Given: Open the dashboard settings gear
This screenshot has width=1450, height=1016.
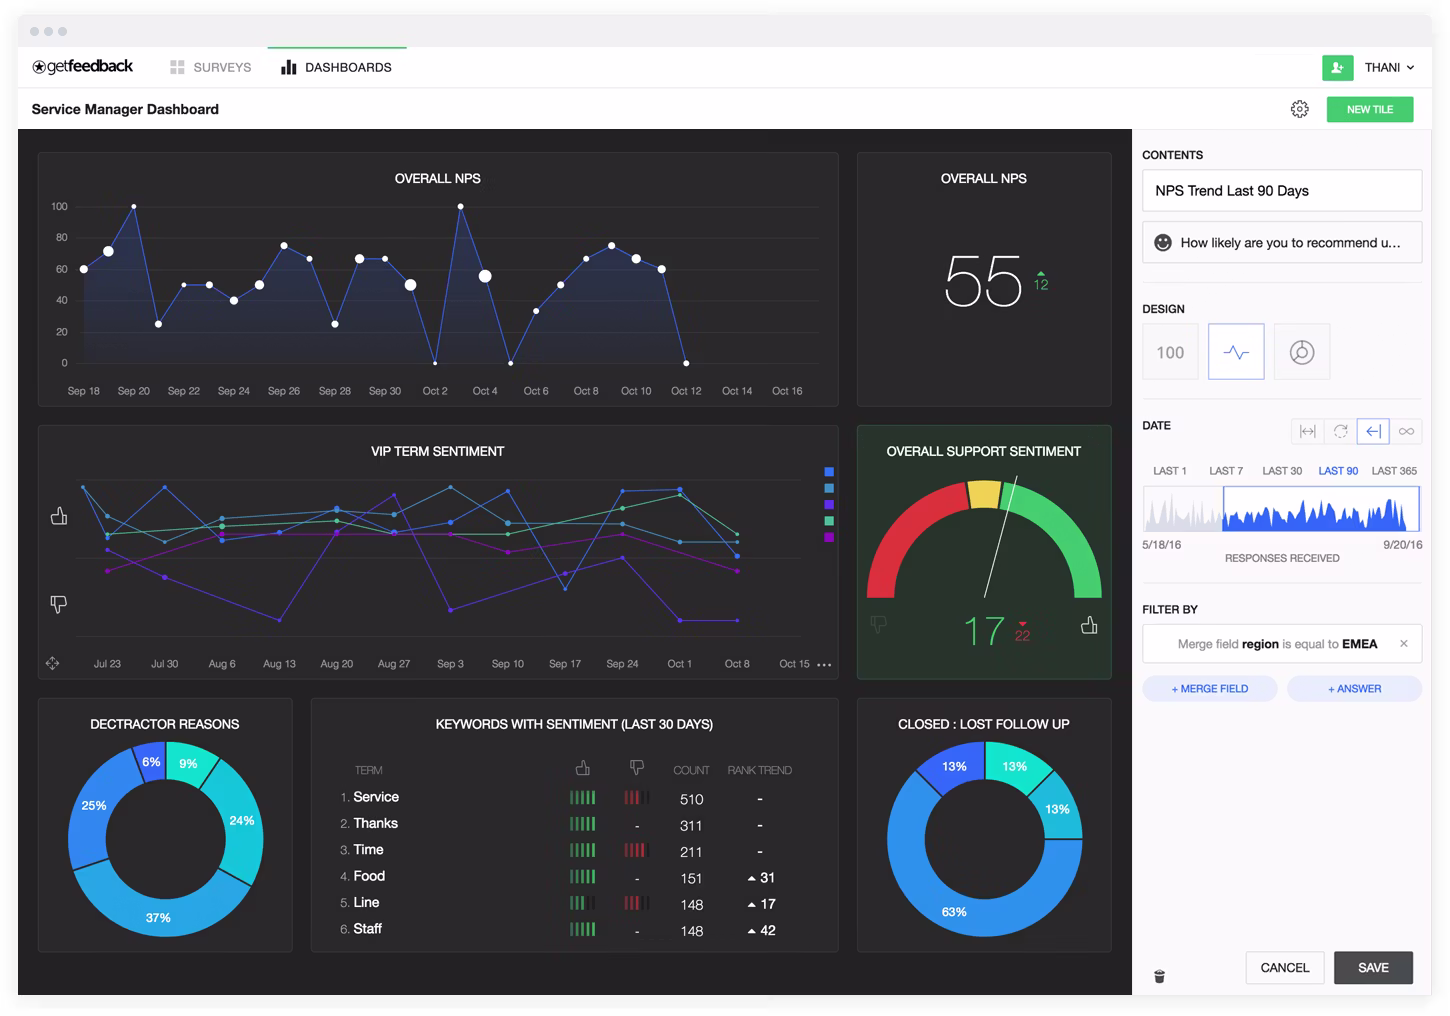Looking at the screenshot, I should [x=1299, y=109].
